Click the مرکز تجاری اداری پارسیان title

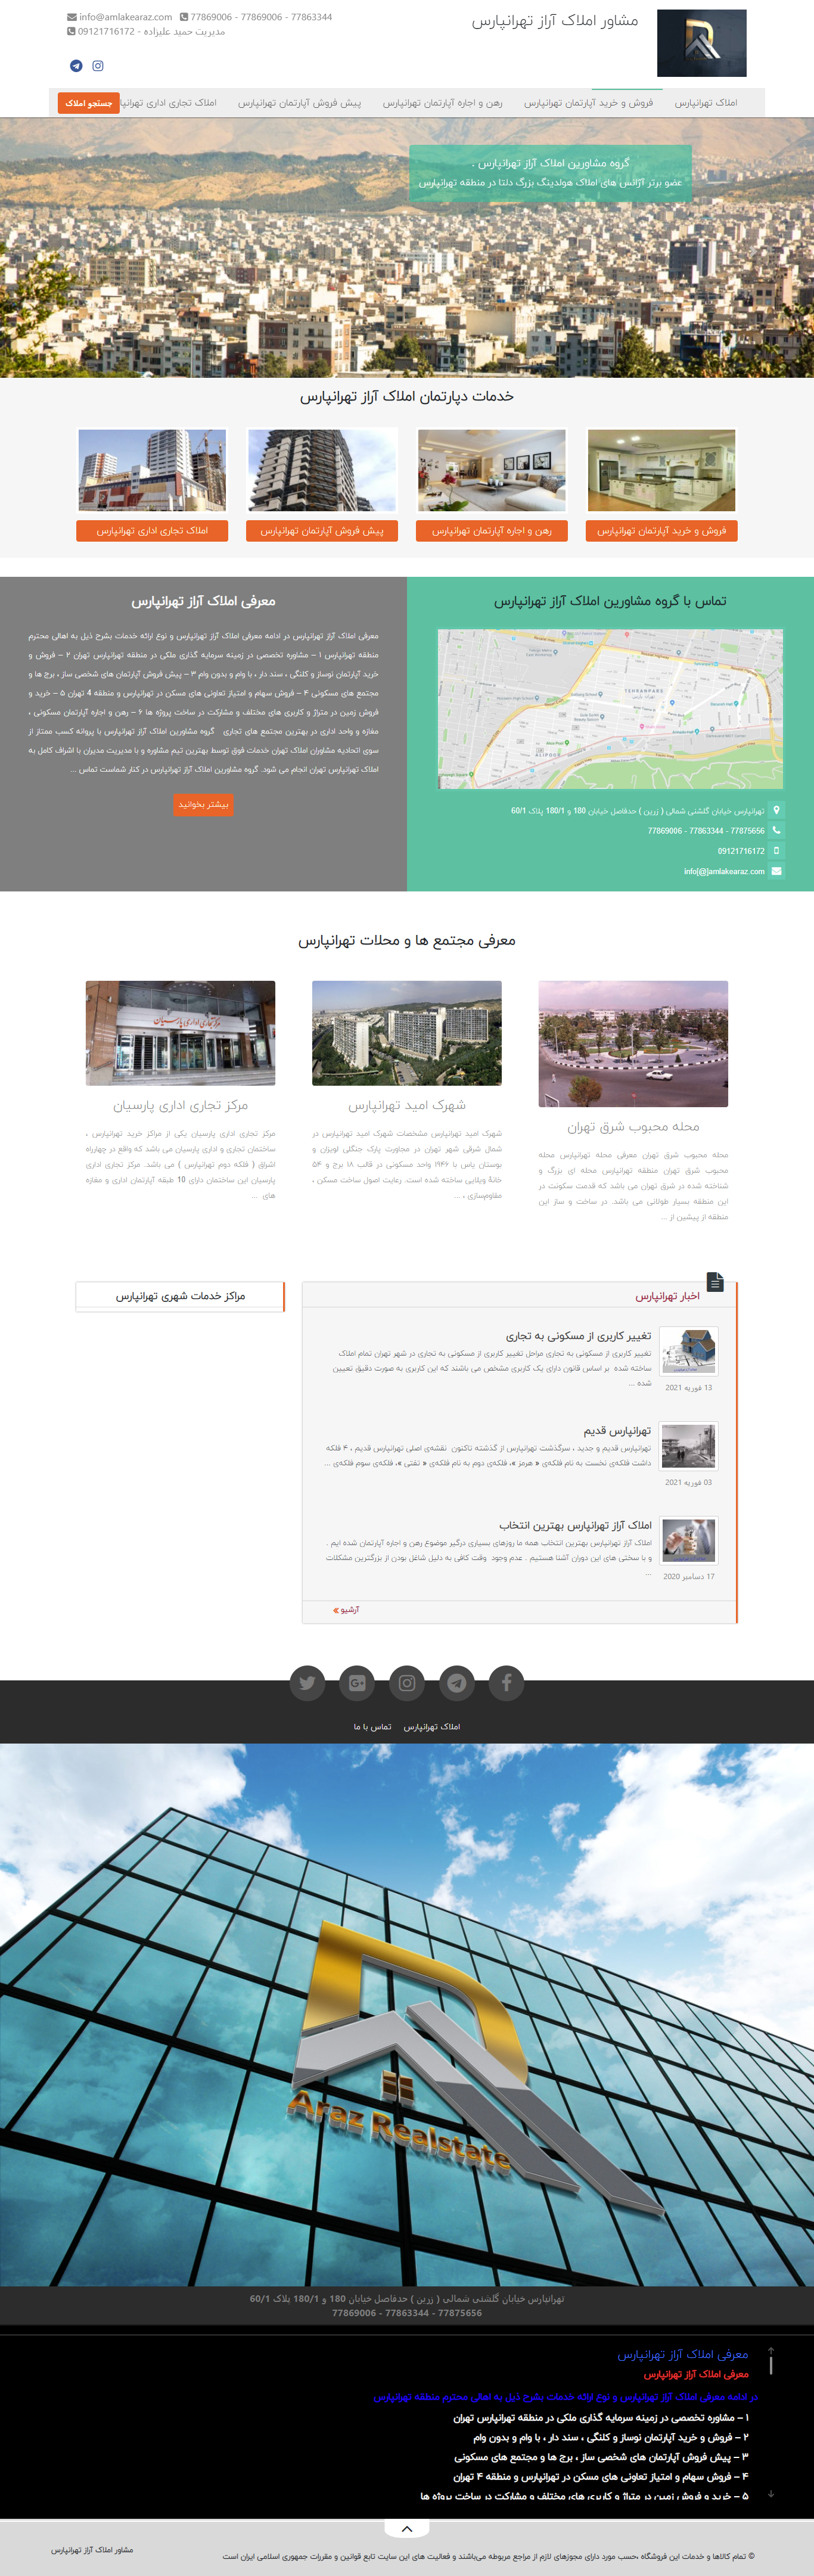tap(180, 1106)
